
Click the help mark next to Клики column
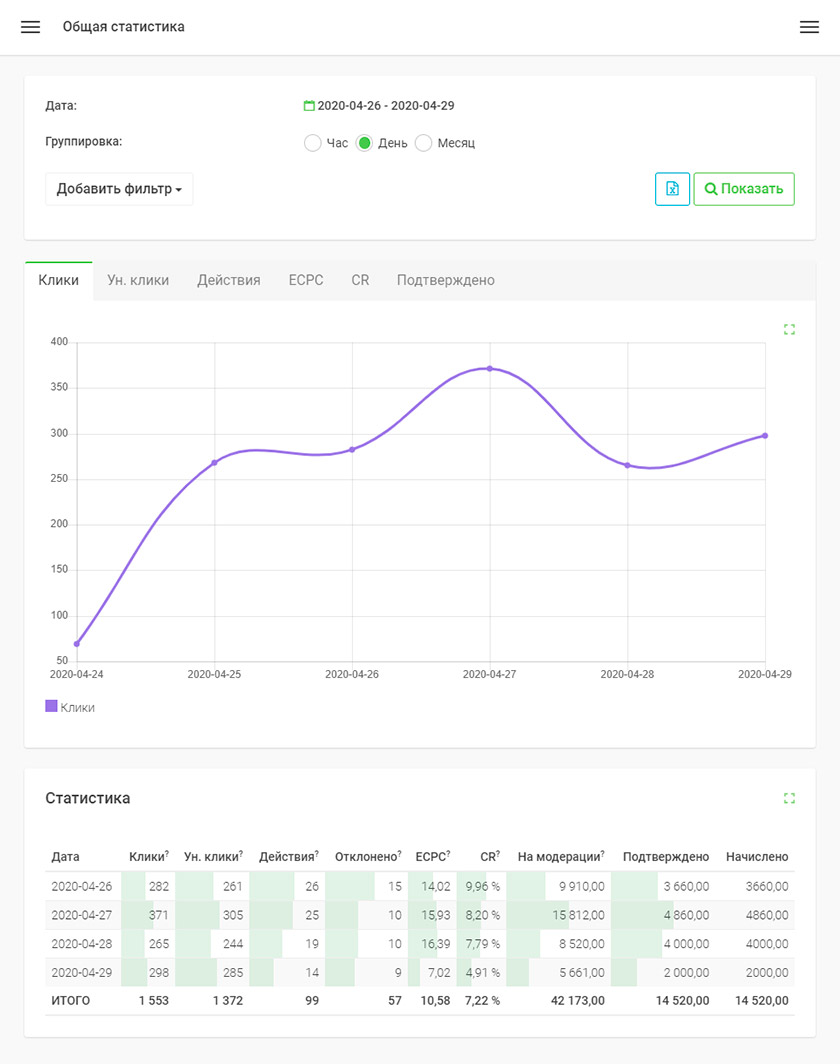167,853
